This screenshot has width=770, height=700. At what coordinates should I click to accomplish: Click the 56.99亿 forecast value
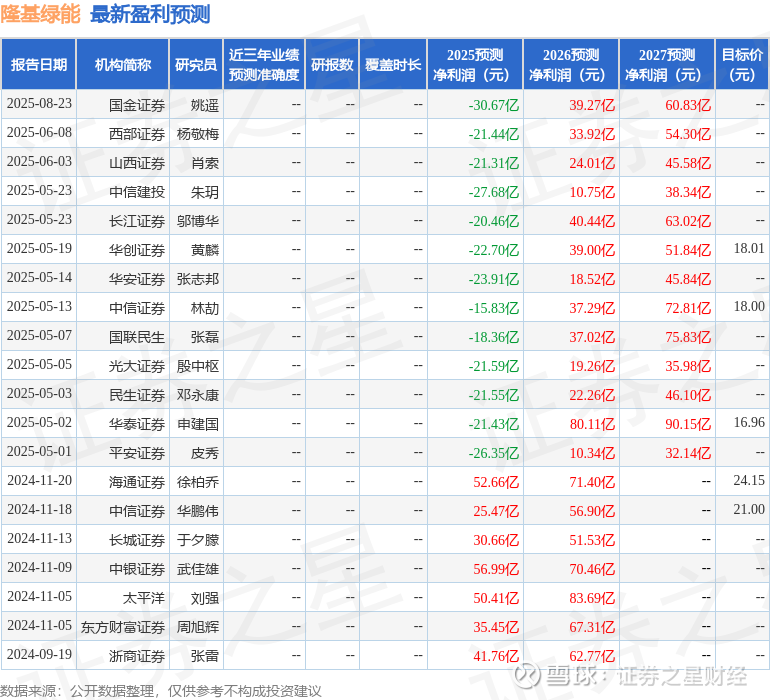click(x=496, y=569)
